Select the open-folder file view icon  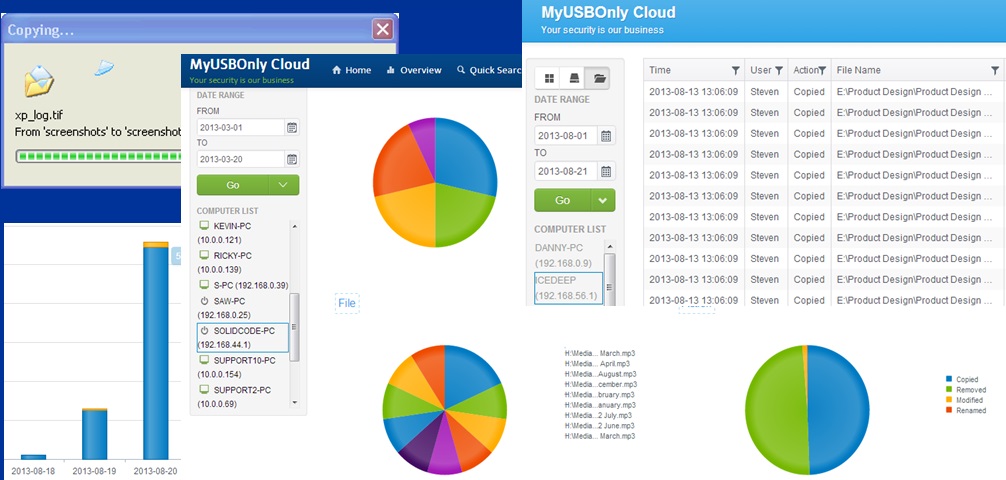599,78
